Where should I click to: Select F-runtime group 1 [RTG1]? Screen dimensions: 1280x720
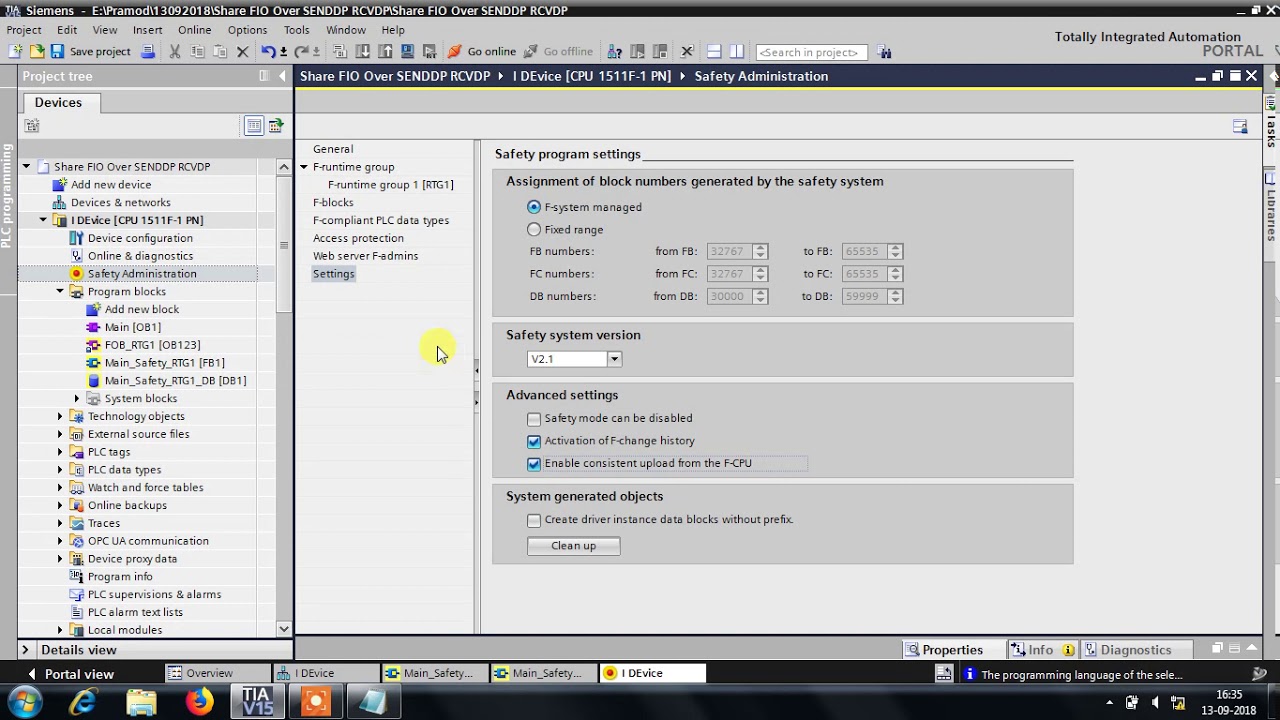click(390, 185)
